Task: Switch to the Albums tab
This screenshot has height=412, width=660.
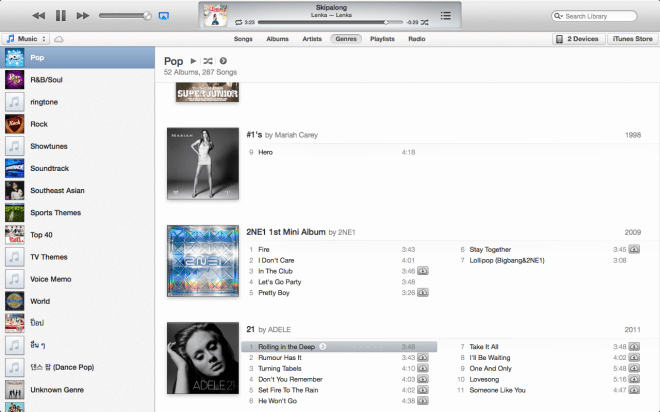Action: point(277,39)
